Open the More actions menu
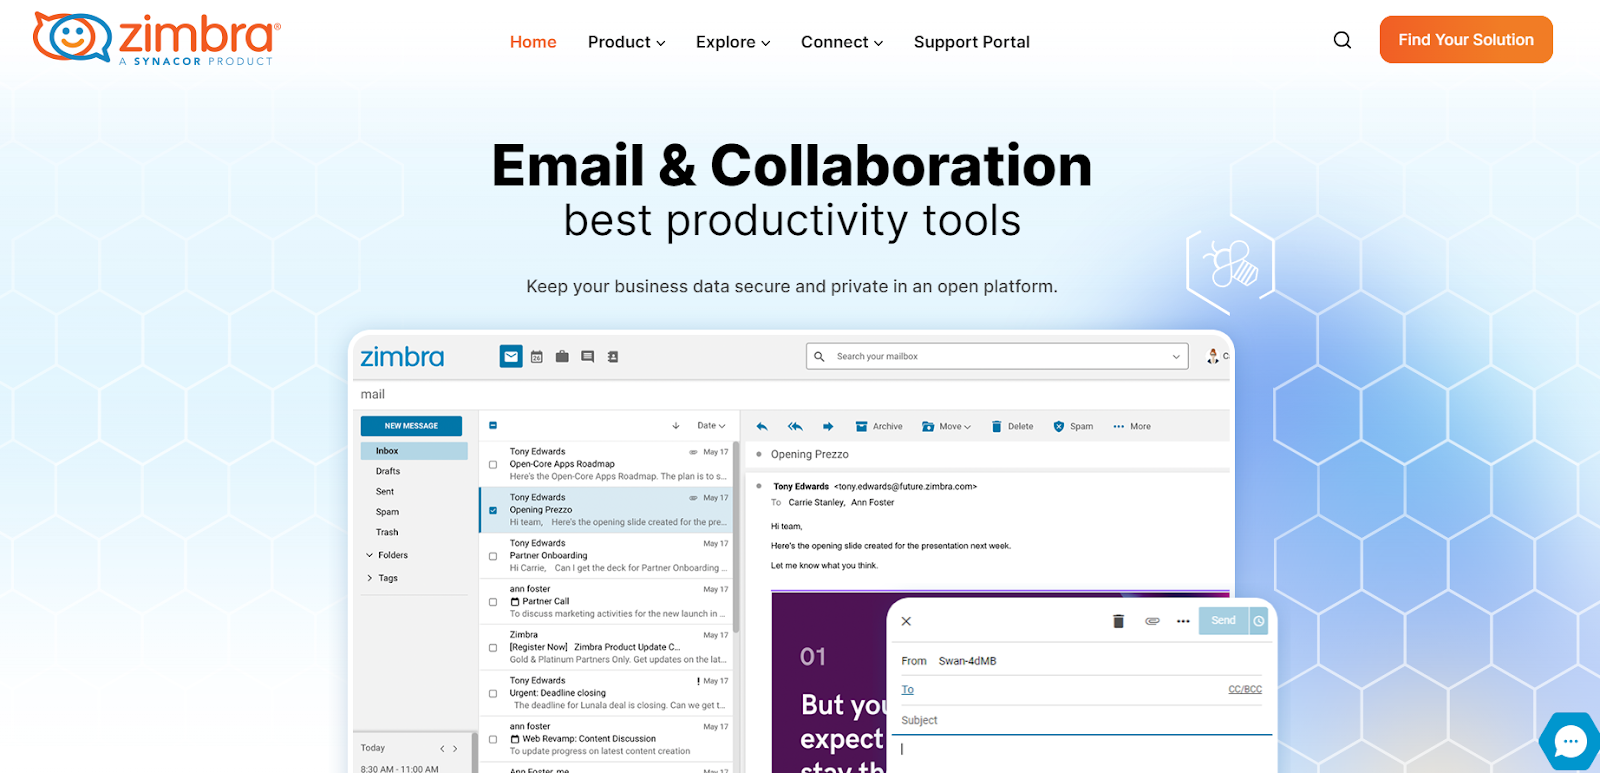 pyautogui.click(x=1132, y=426)
